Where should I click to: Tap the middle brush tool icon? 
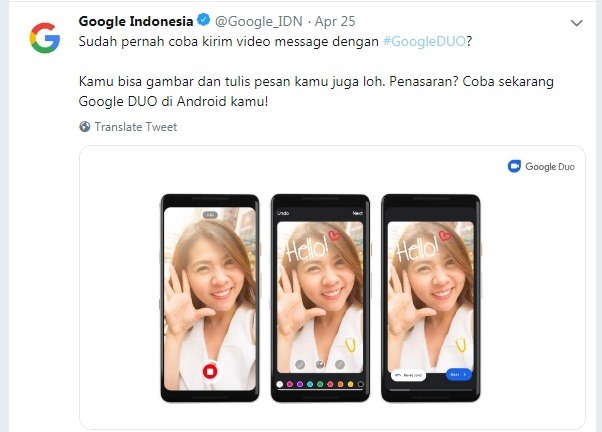coord(320,364)
